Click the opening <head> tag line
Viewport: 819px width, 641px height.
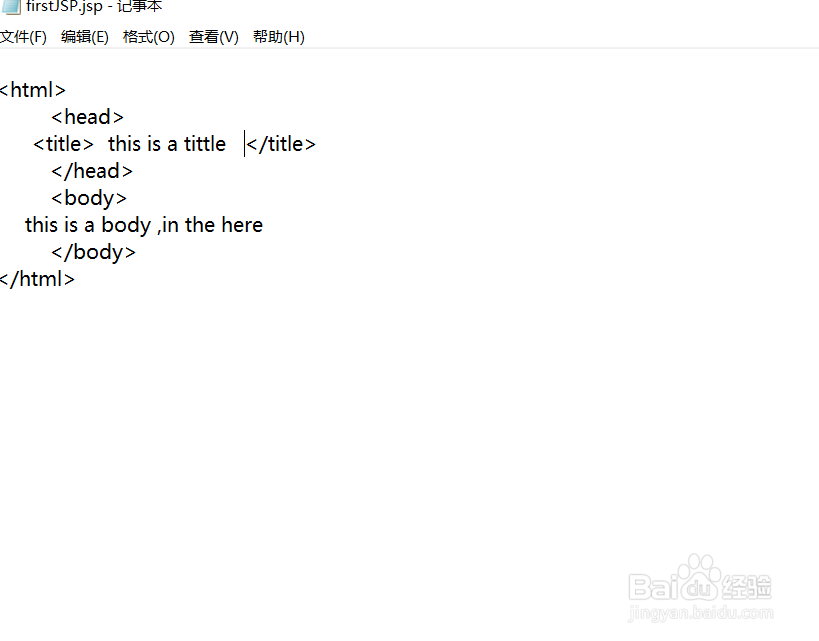point(88,117)
